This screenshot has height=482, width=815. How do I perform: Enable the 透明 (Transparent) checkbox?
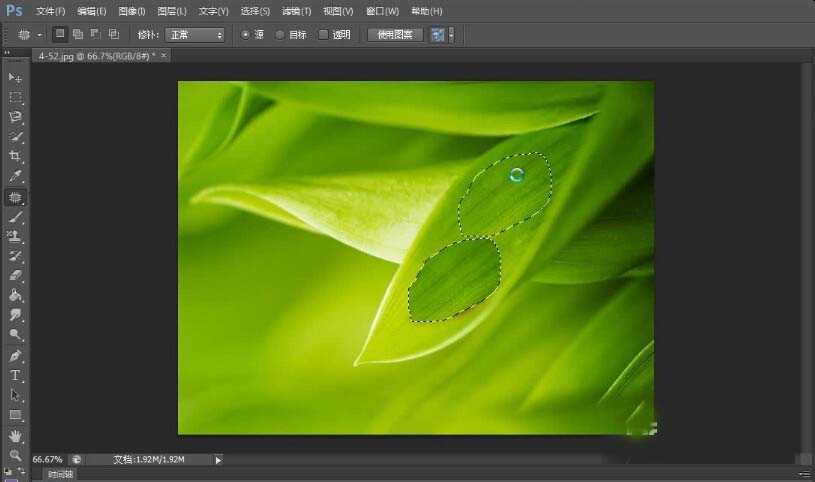coord(323,34)
